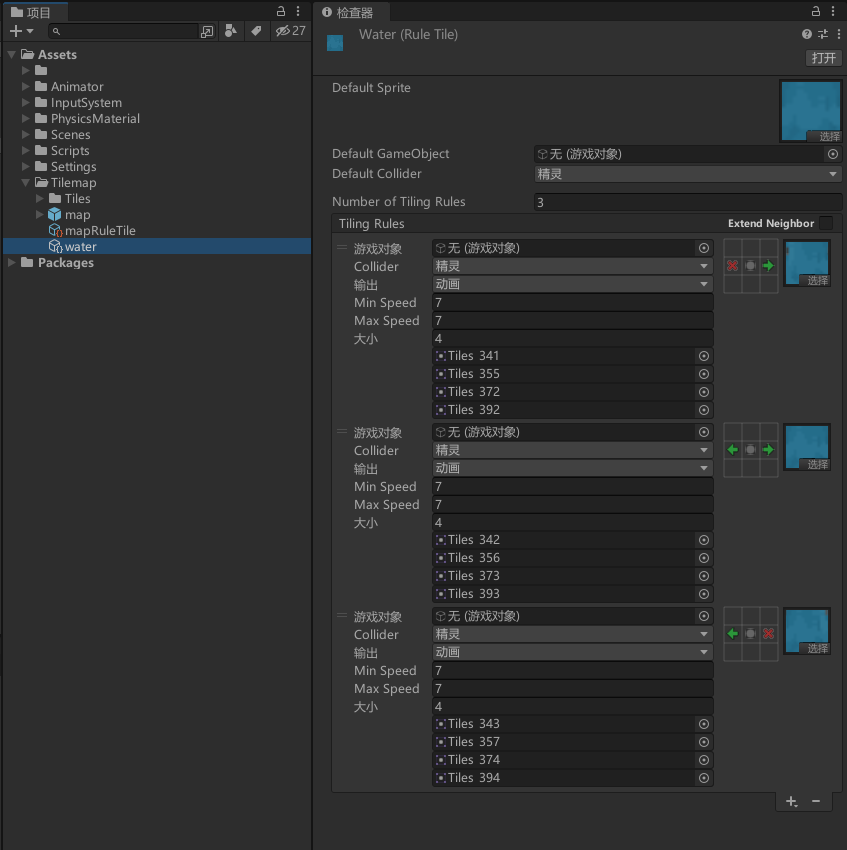Viewport: 847px width, 850px height.
Task: Click the green arrow neighbor cell in last rule
Action: click(731, 633)
